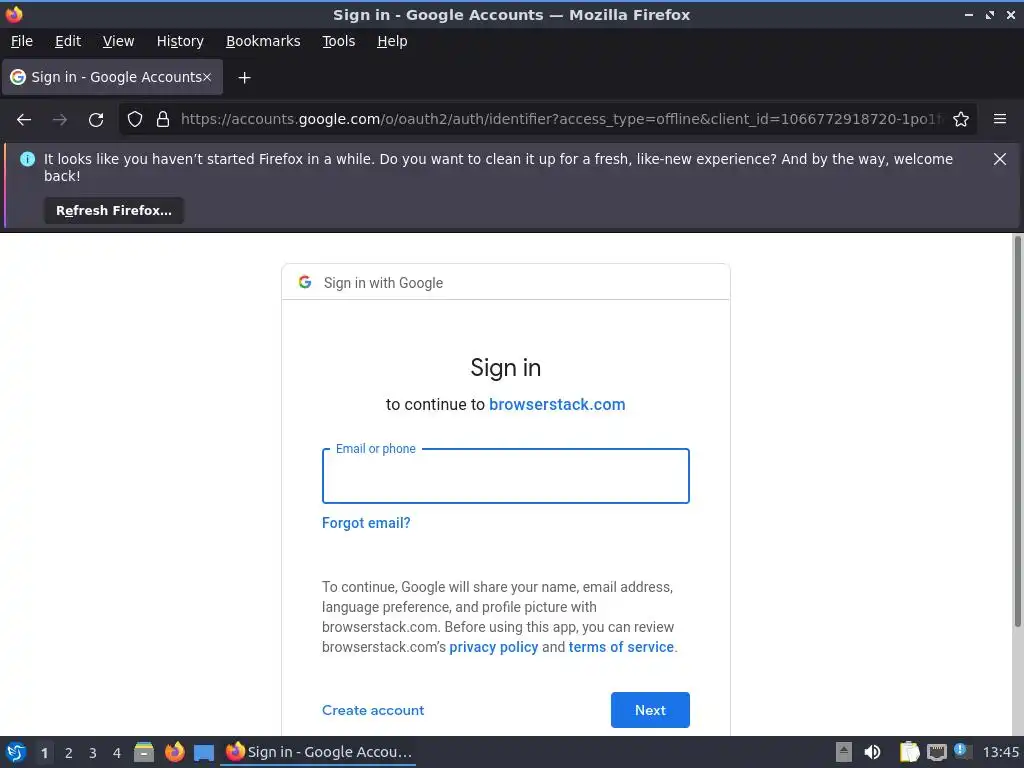This screenshot has height=768, width=1024.
Task: Dismiss the Firefox refresh notification bar
Action: tap(1000, 159)
